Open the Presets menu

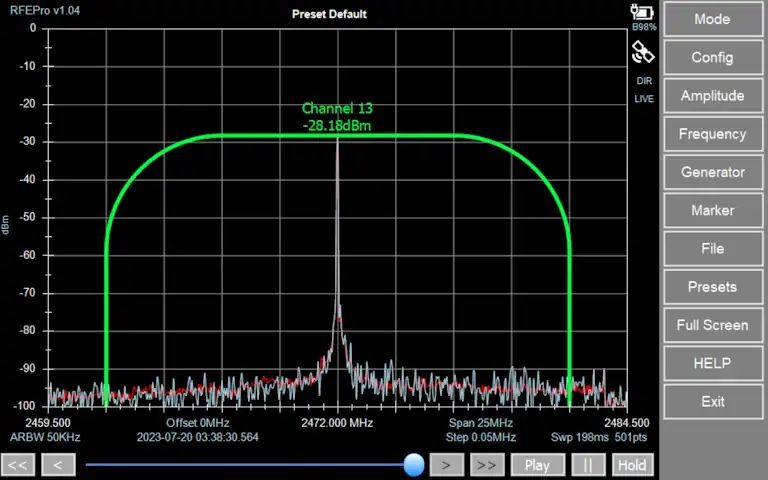click(x=712, y=287)
